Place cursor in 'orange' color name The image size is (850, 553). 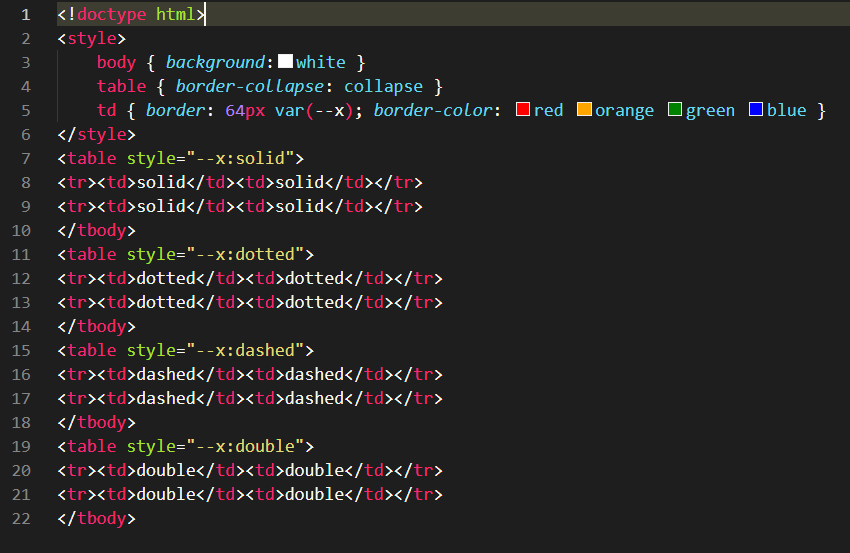click(624, 111)
